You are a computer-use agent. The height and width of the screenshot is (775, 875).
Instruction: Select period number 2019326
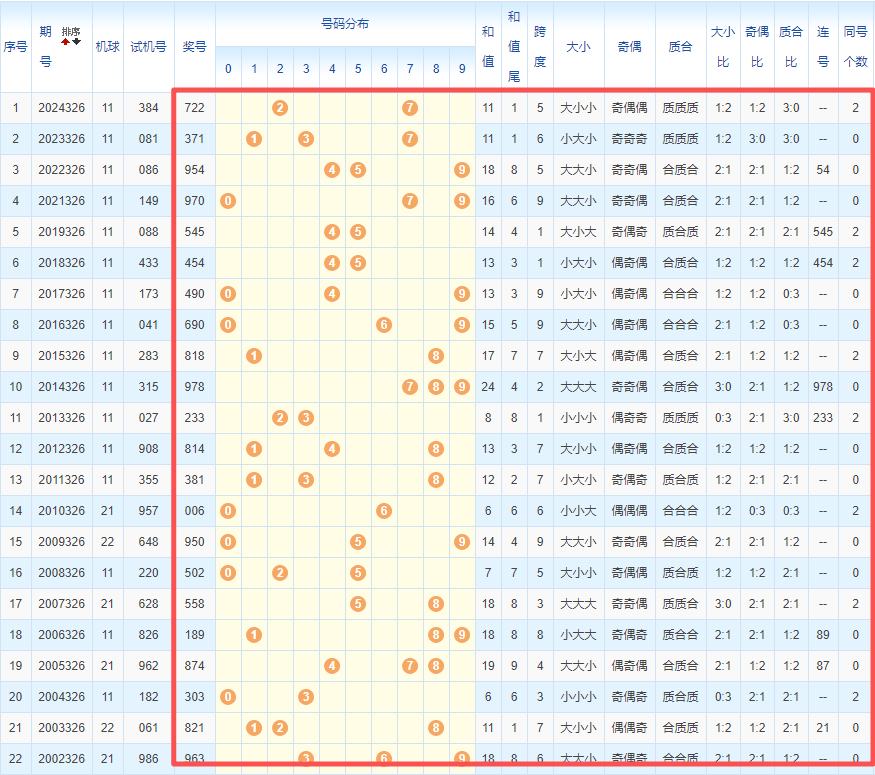[62, 232]
